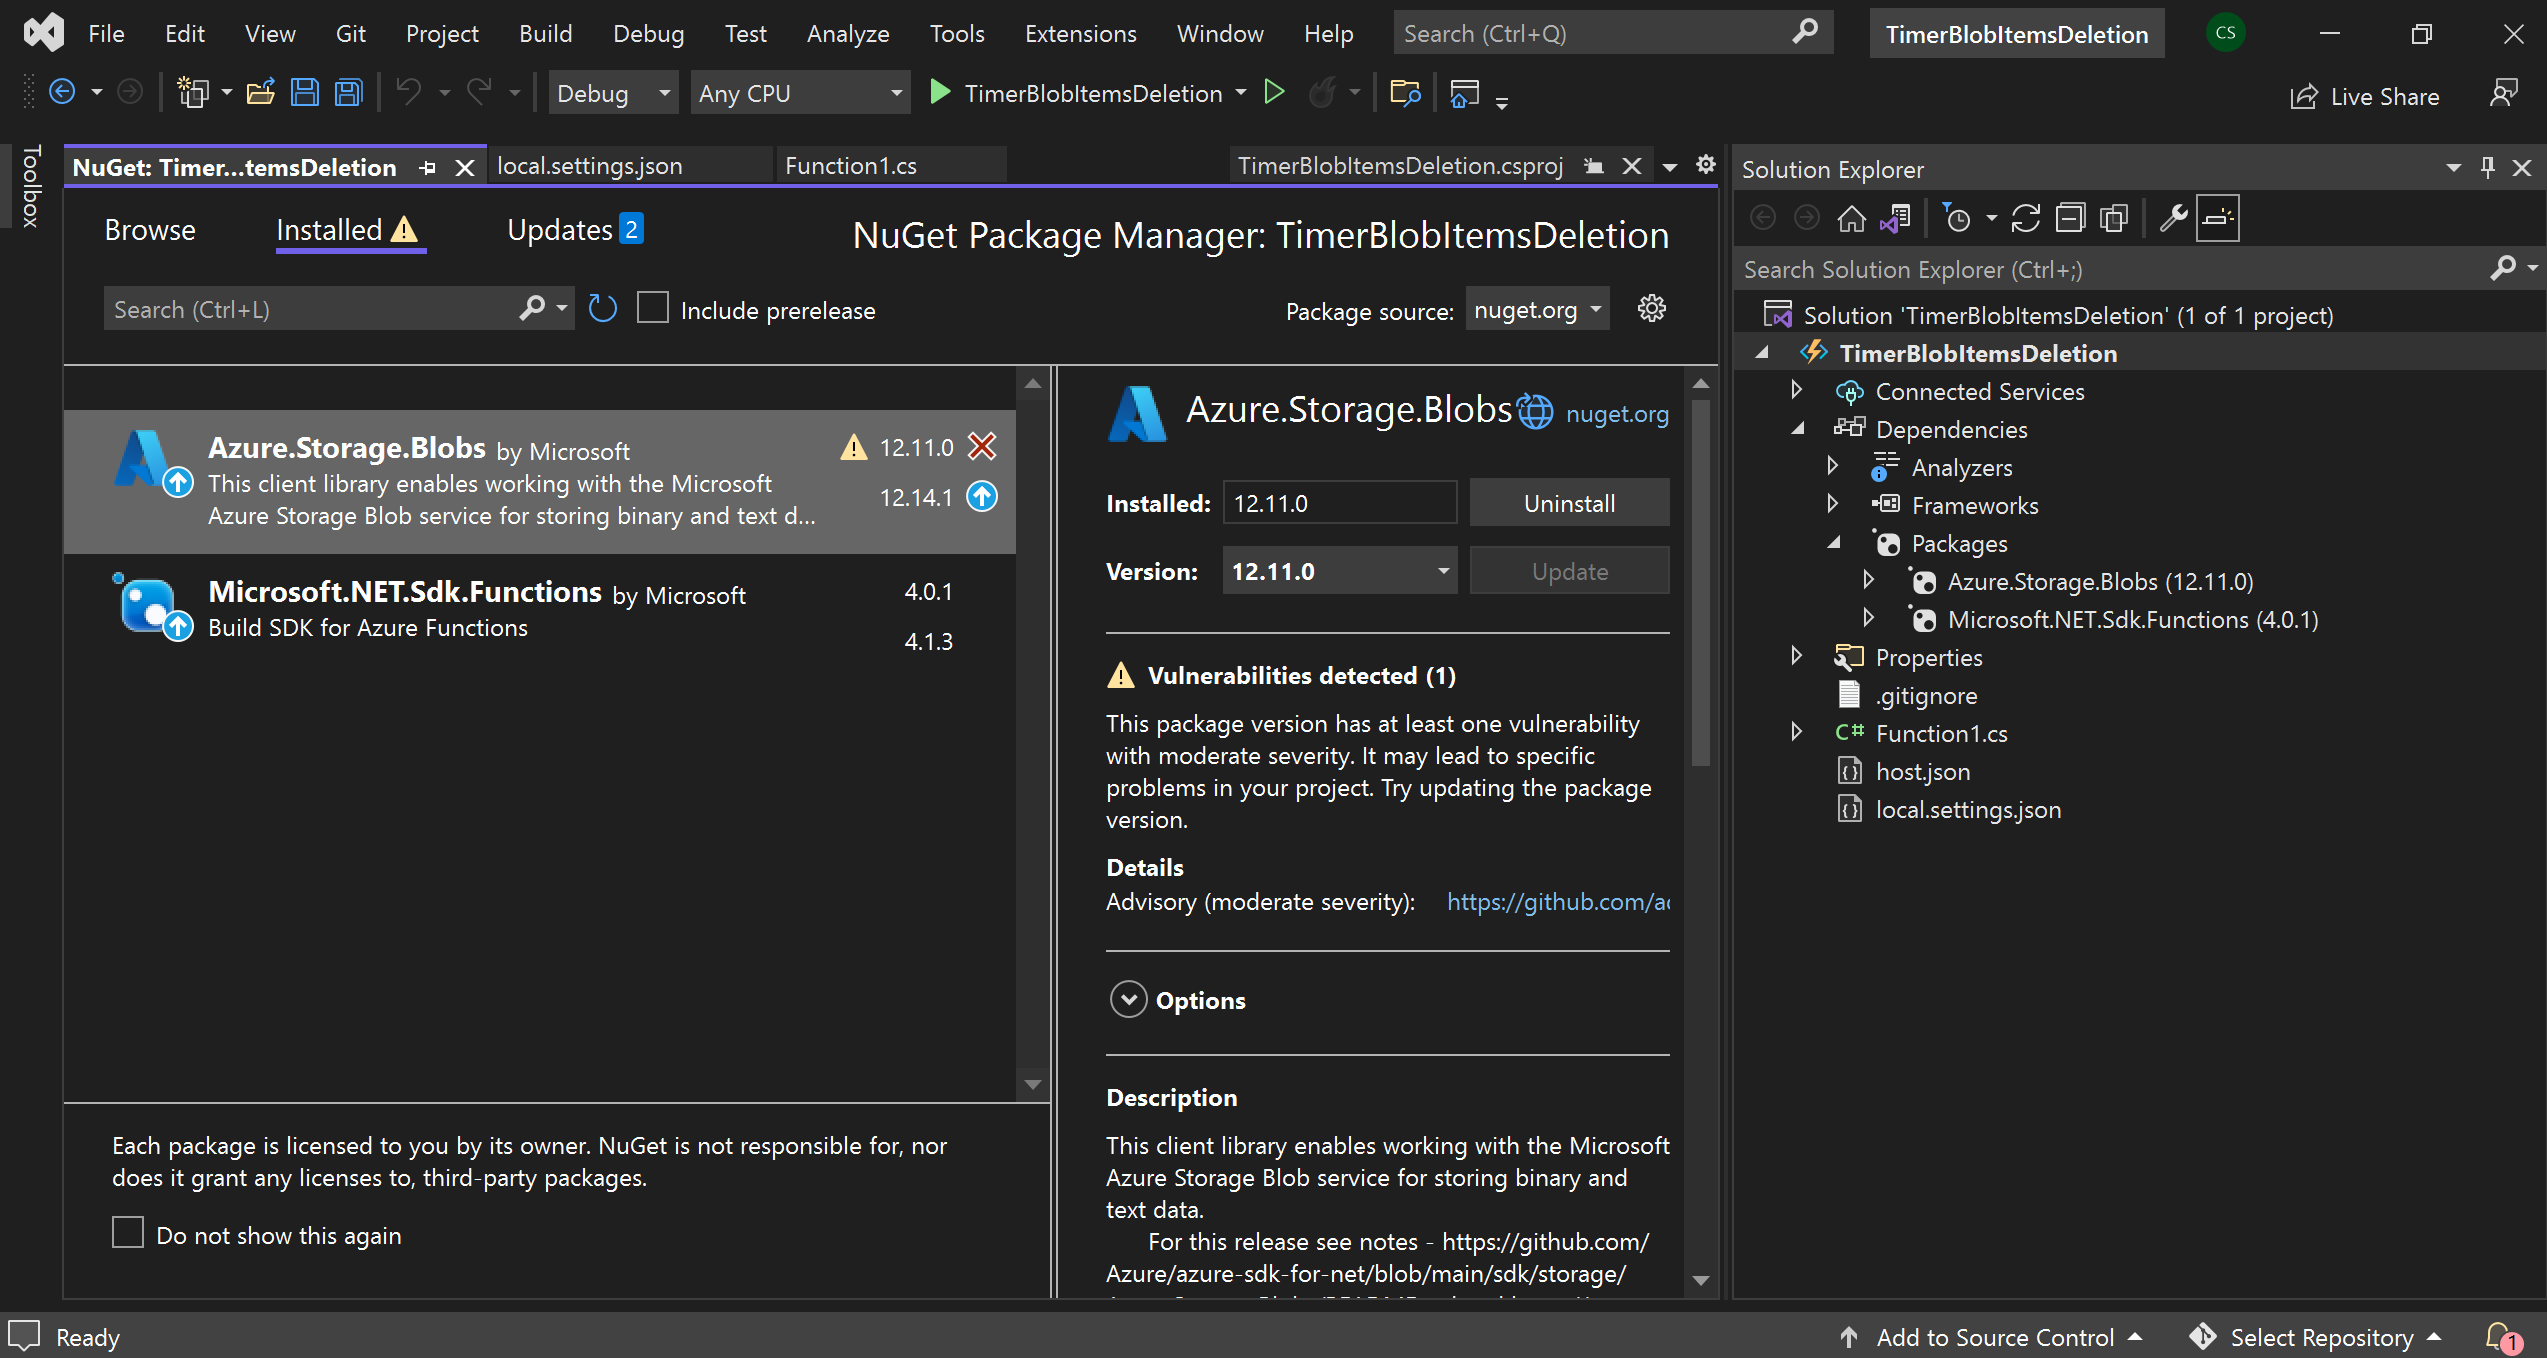
Task: Open the Debug configuration dropdown
Action: (613, 93)
